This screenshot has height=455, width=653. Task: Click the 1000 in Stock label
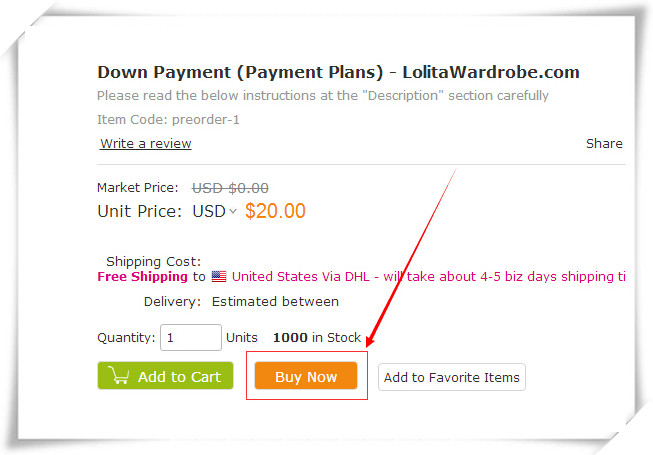(x=317, y=337)
